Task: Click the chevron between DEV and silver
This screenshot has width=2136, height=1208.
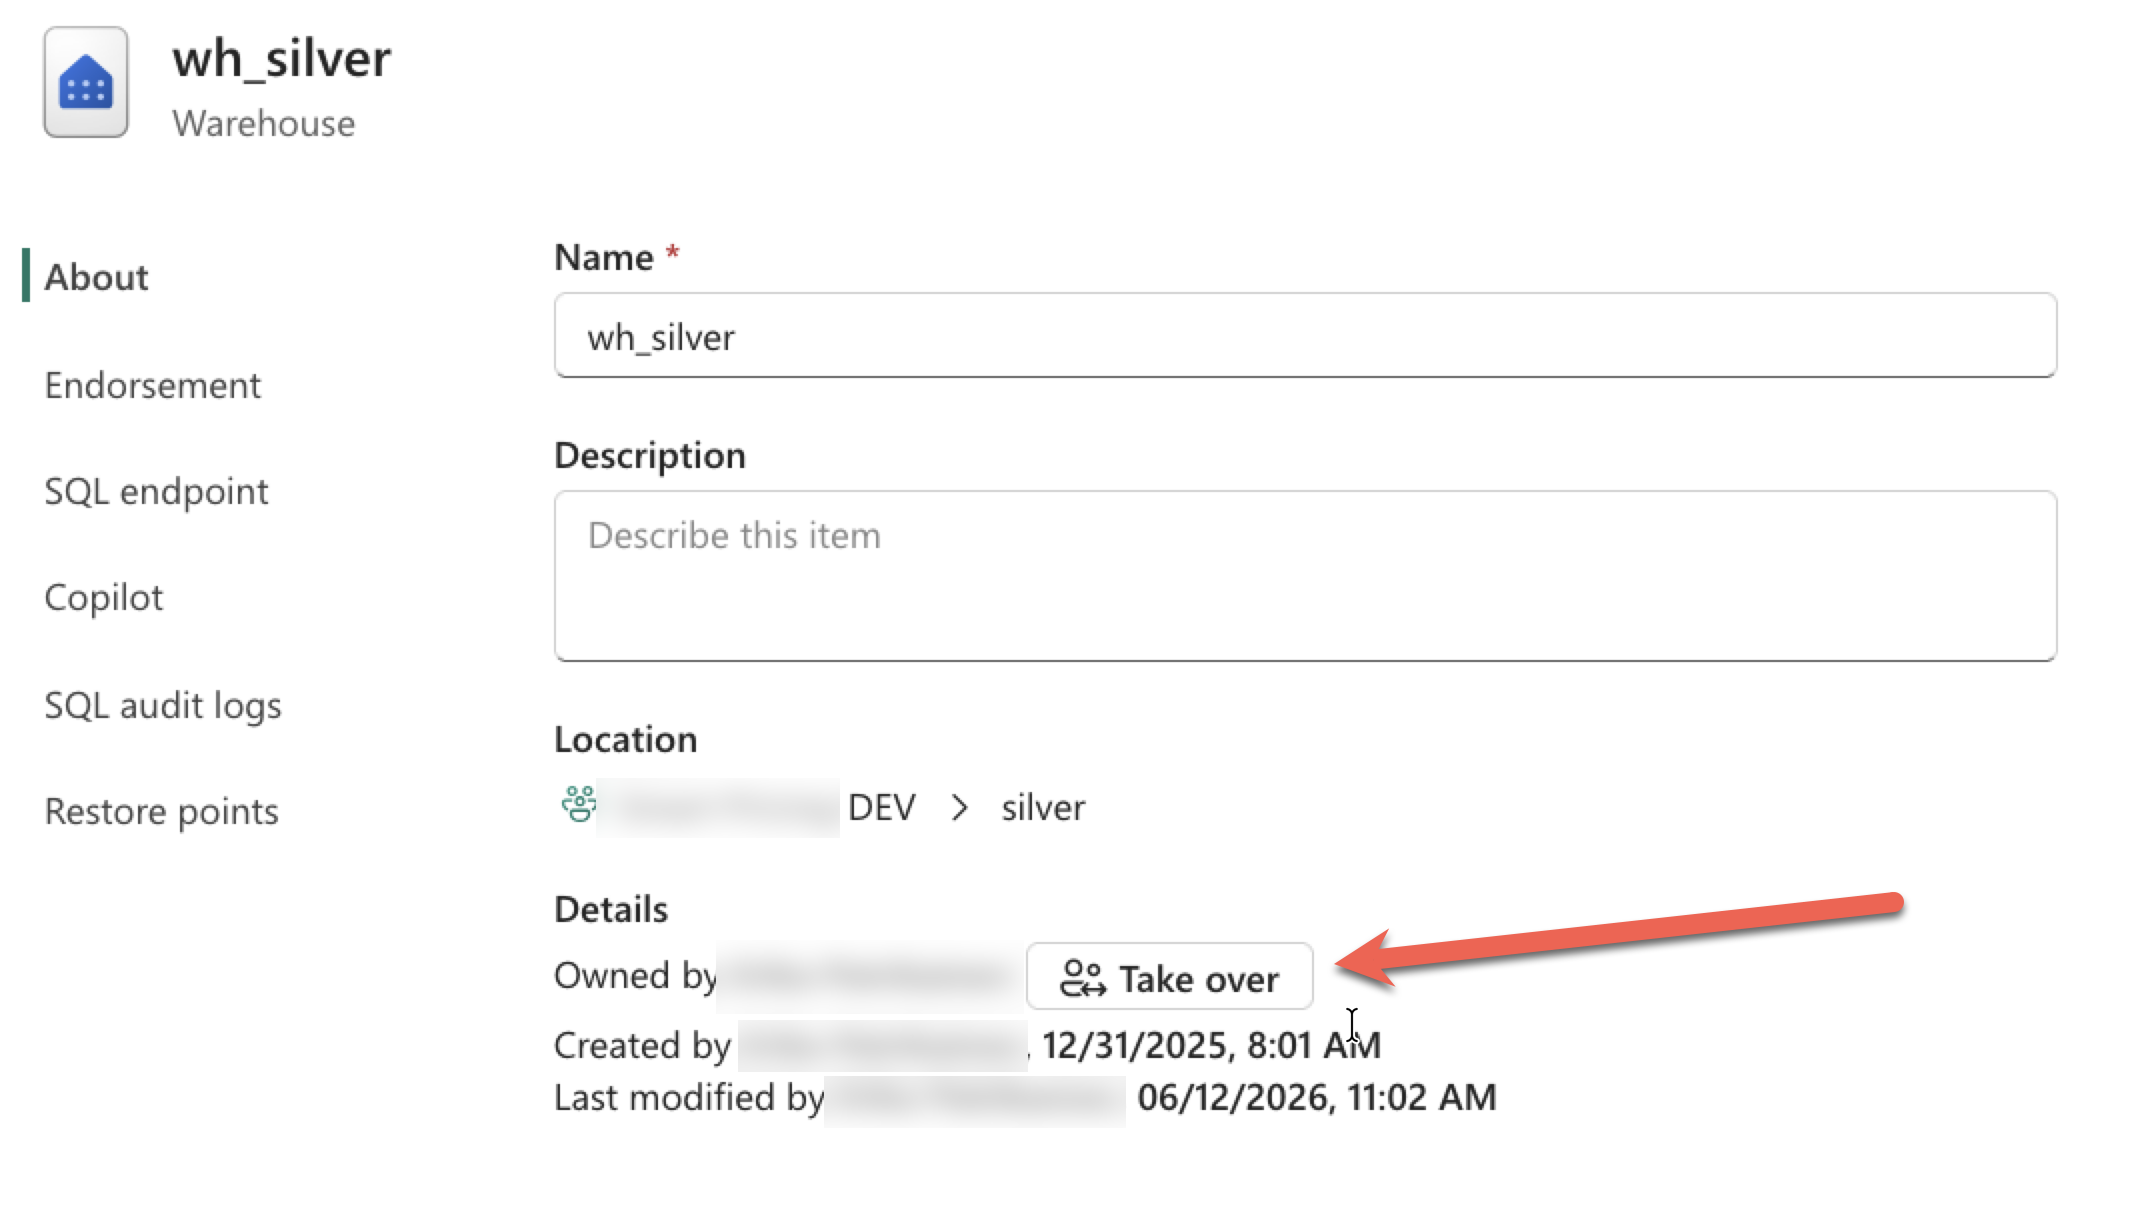Action: [959, 807]
